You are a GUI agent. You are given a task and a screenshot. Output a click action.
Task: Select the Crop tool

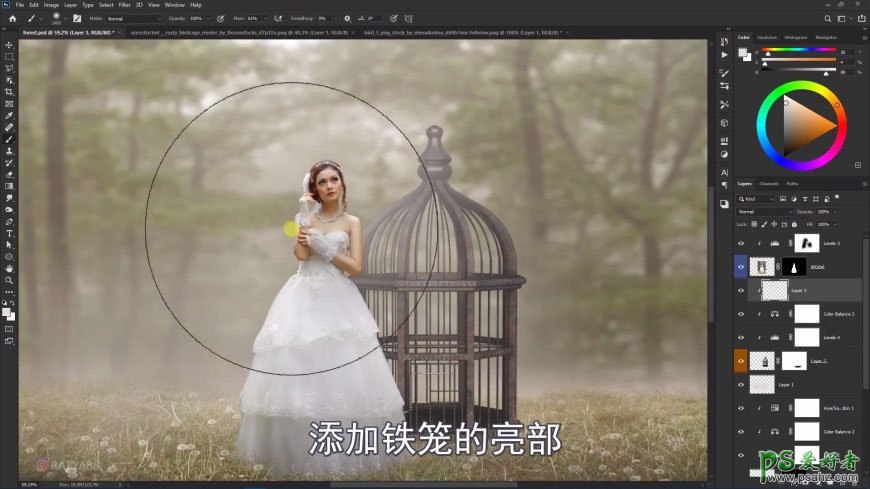click(9, 92)
